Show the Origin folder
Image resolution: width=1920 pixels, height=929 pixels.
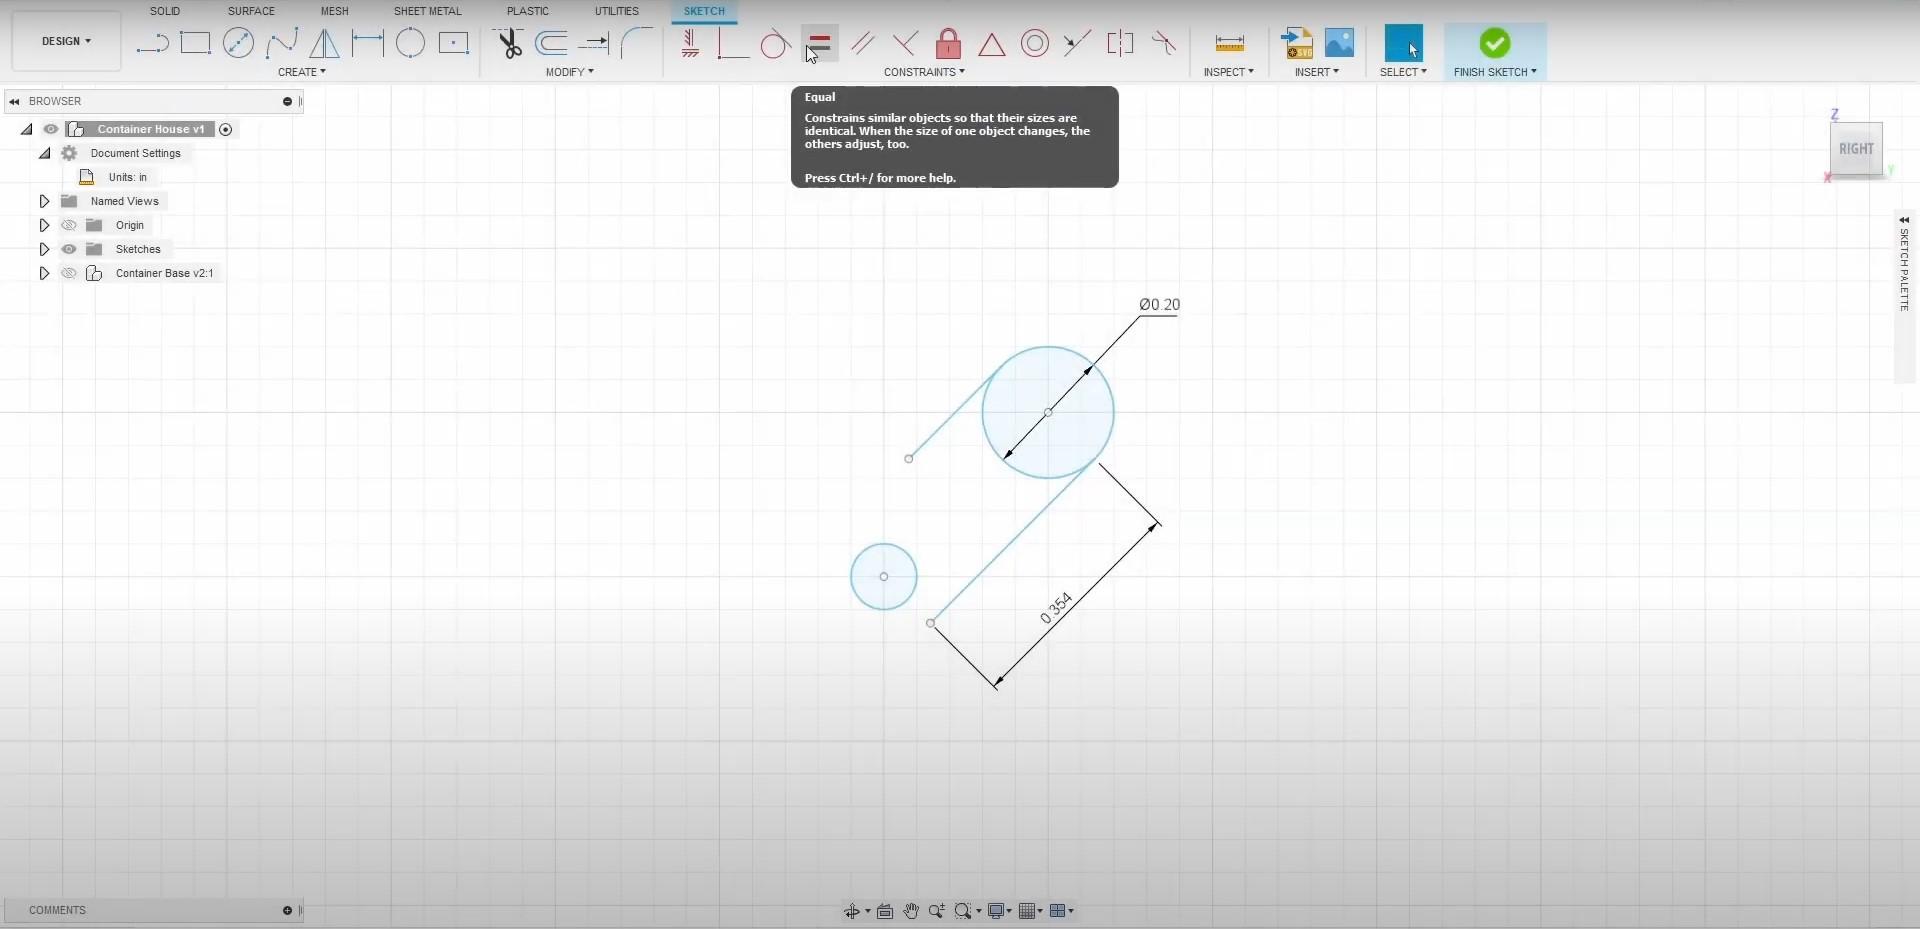(69, 225)
